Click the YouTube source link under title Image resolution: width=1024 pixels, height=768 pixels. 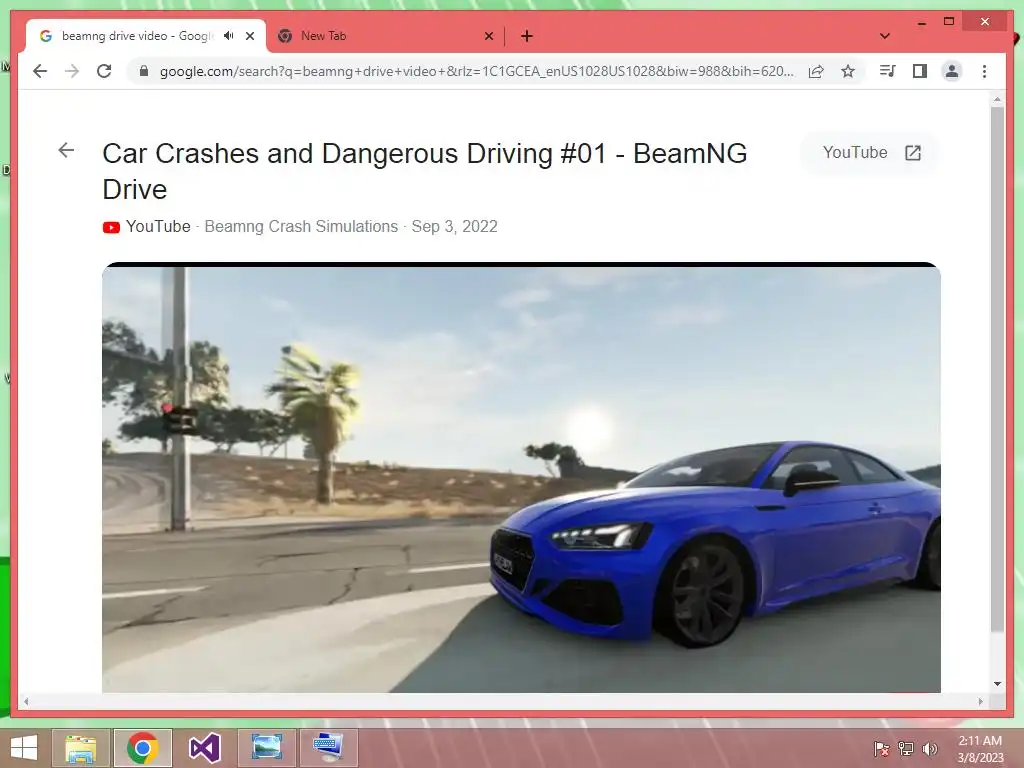click(158, 227)
